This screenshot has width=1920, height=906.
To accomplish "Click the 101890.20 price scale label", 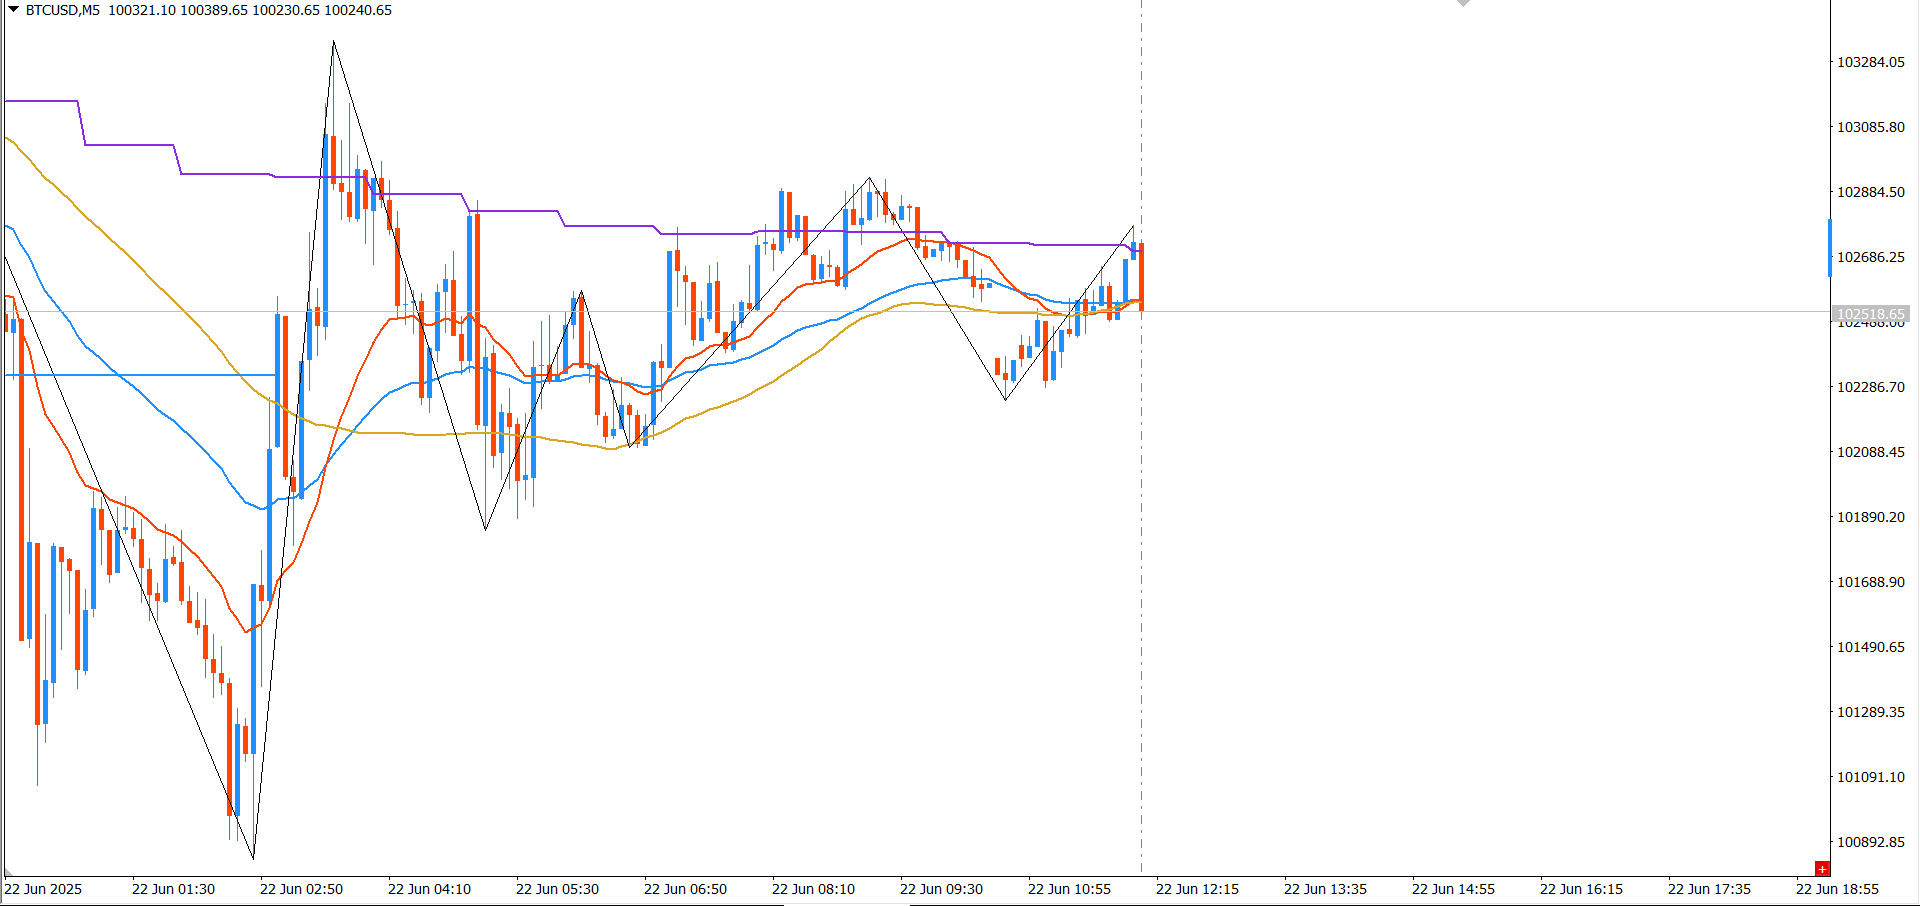I will point(1870,517).
